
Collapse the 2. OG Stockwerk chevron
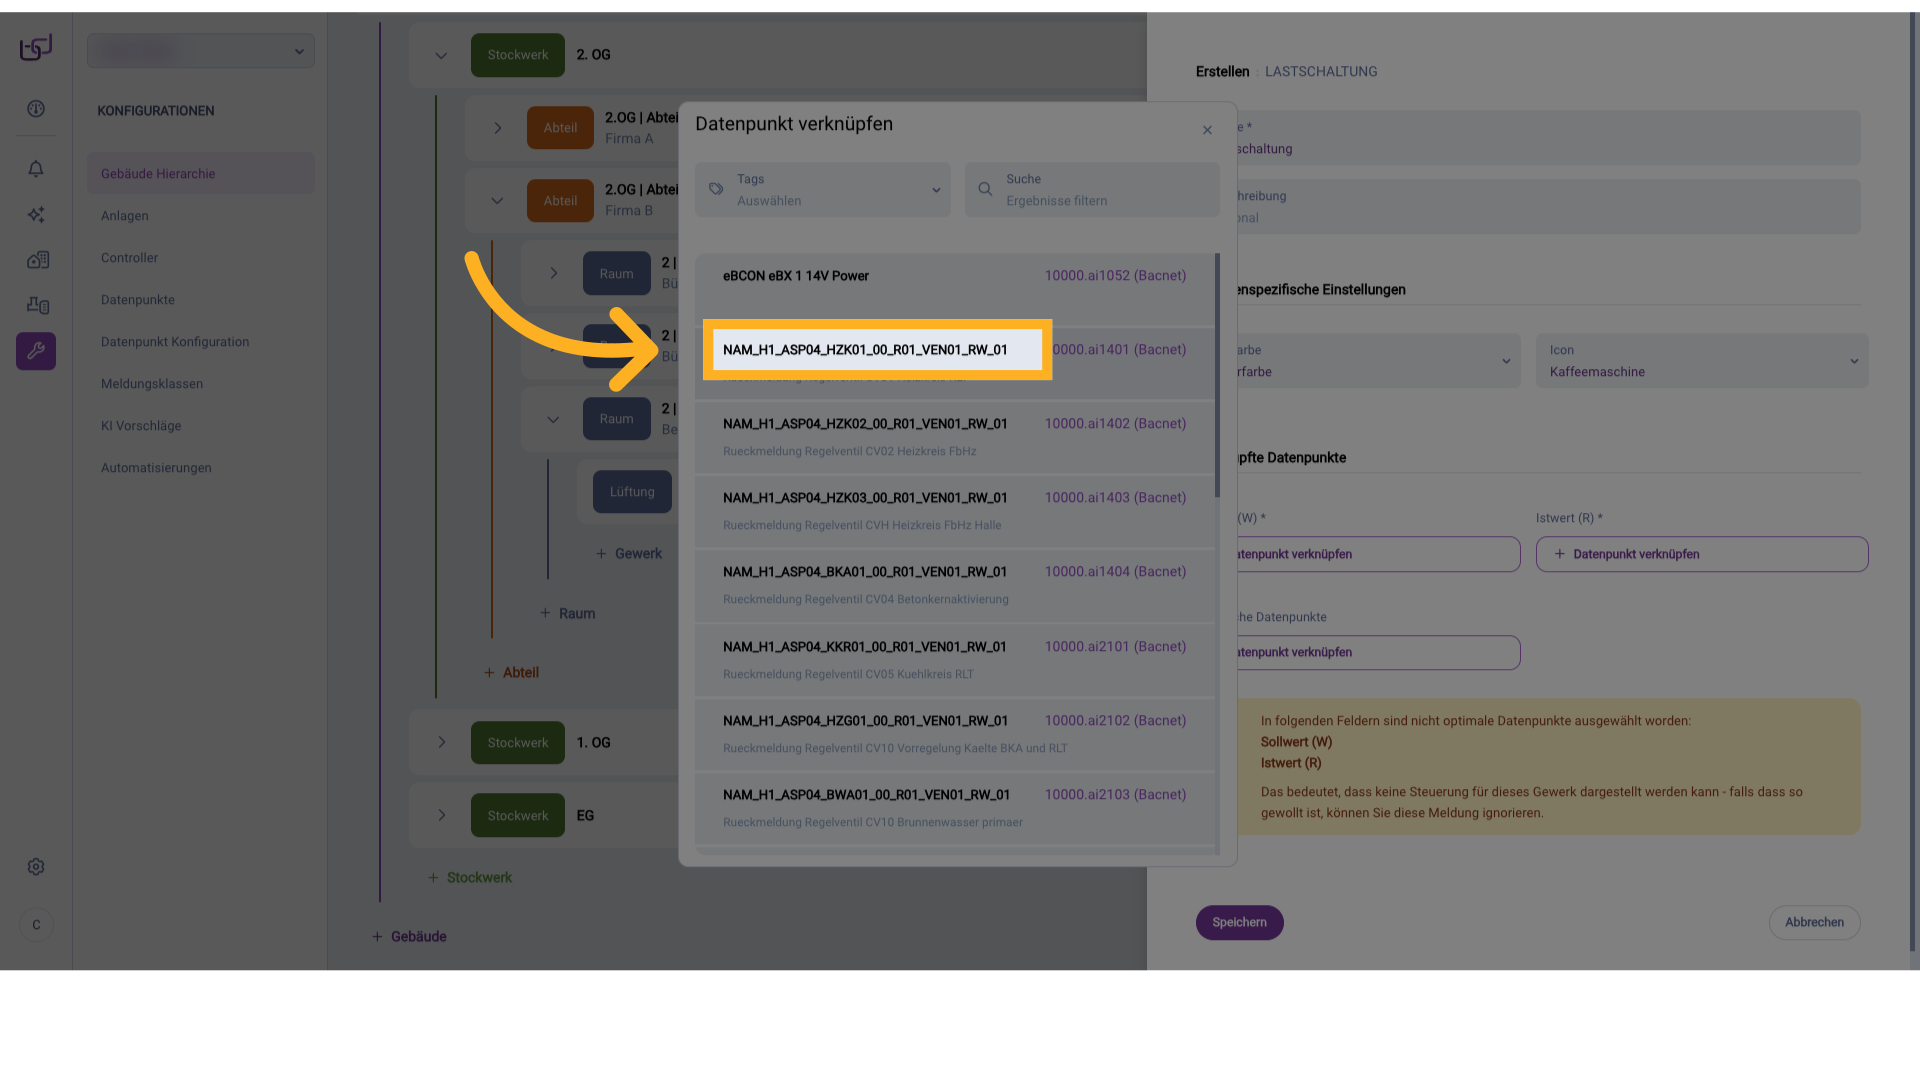(x=441, y=56)
